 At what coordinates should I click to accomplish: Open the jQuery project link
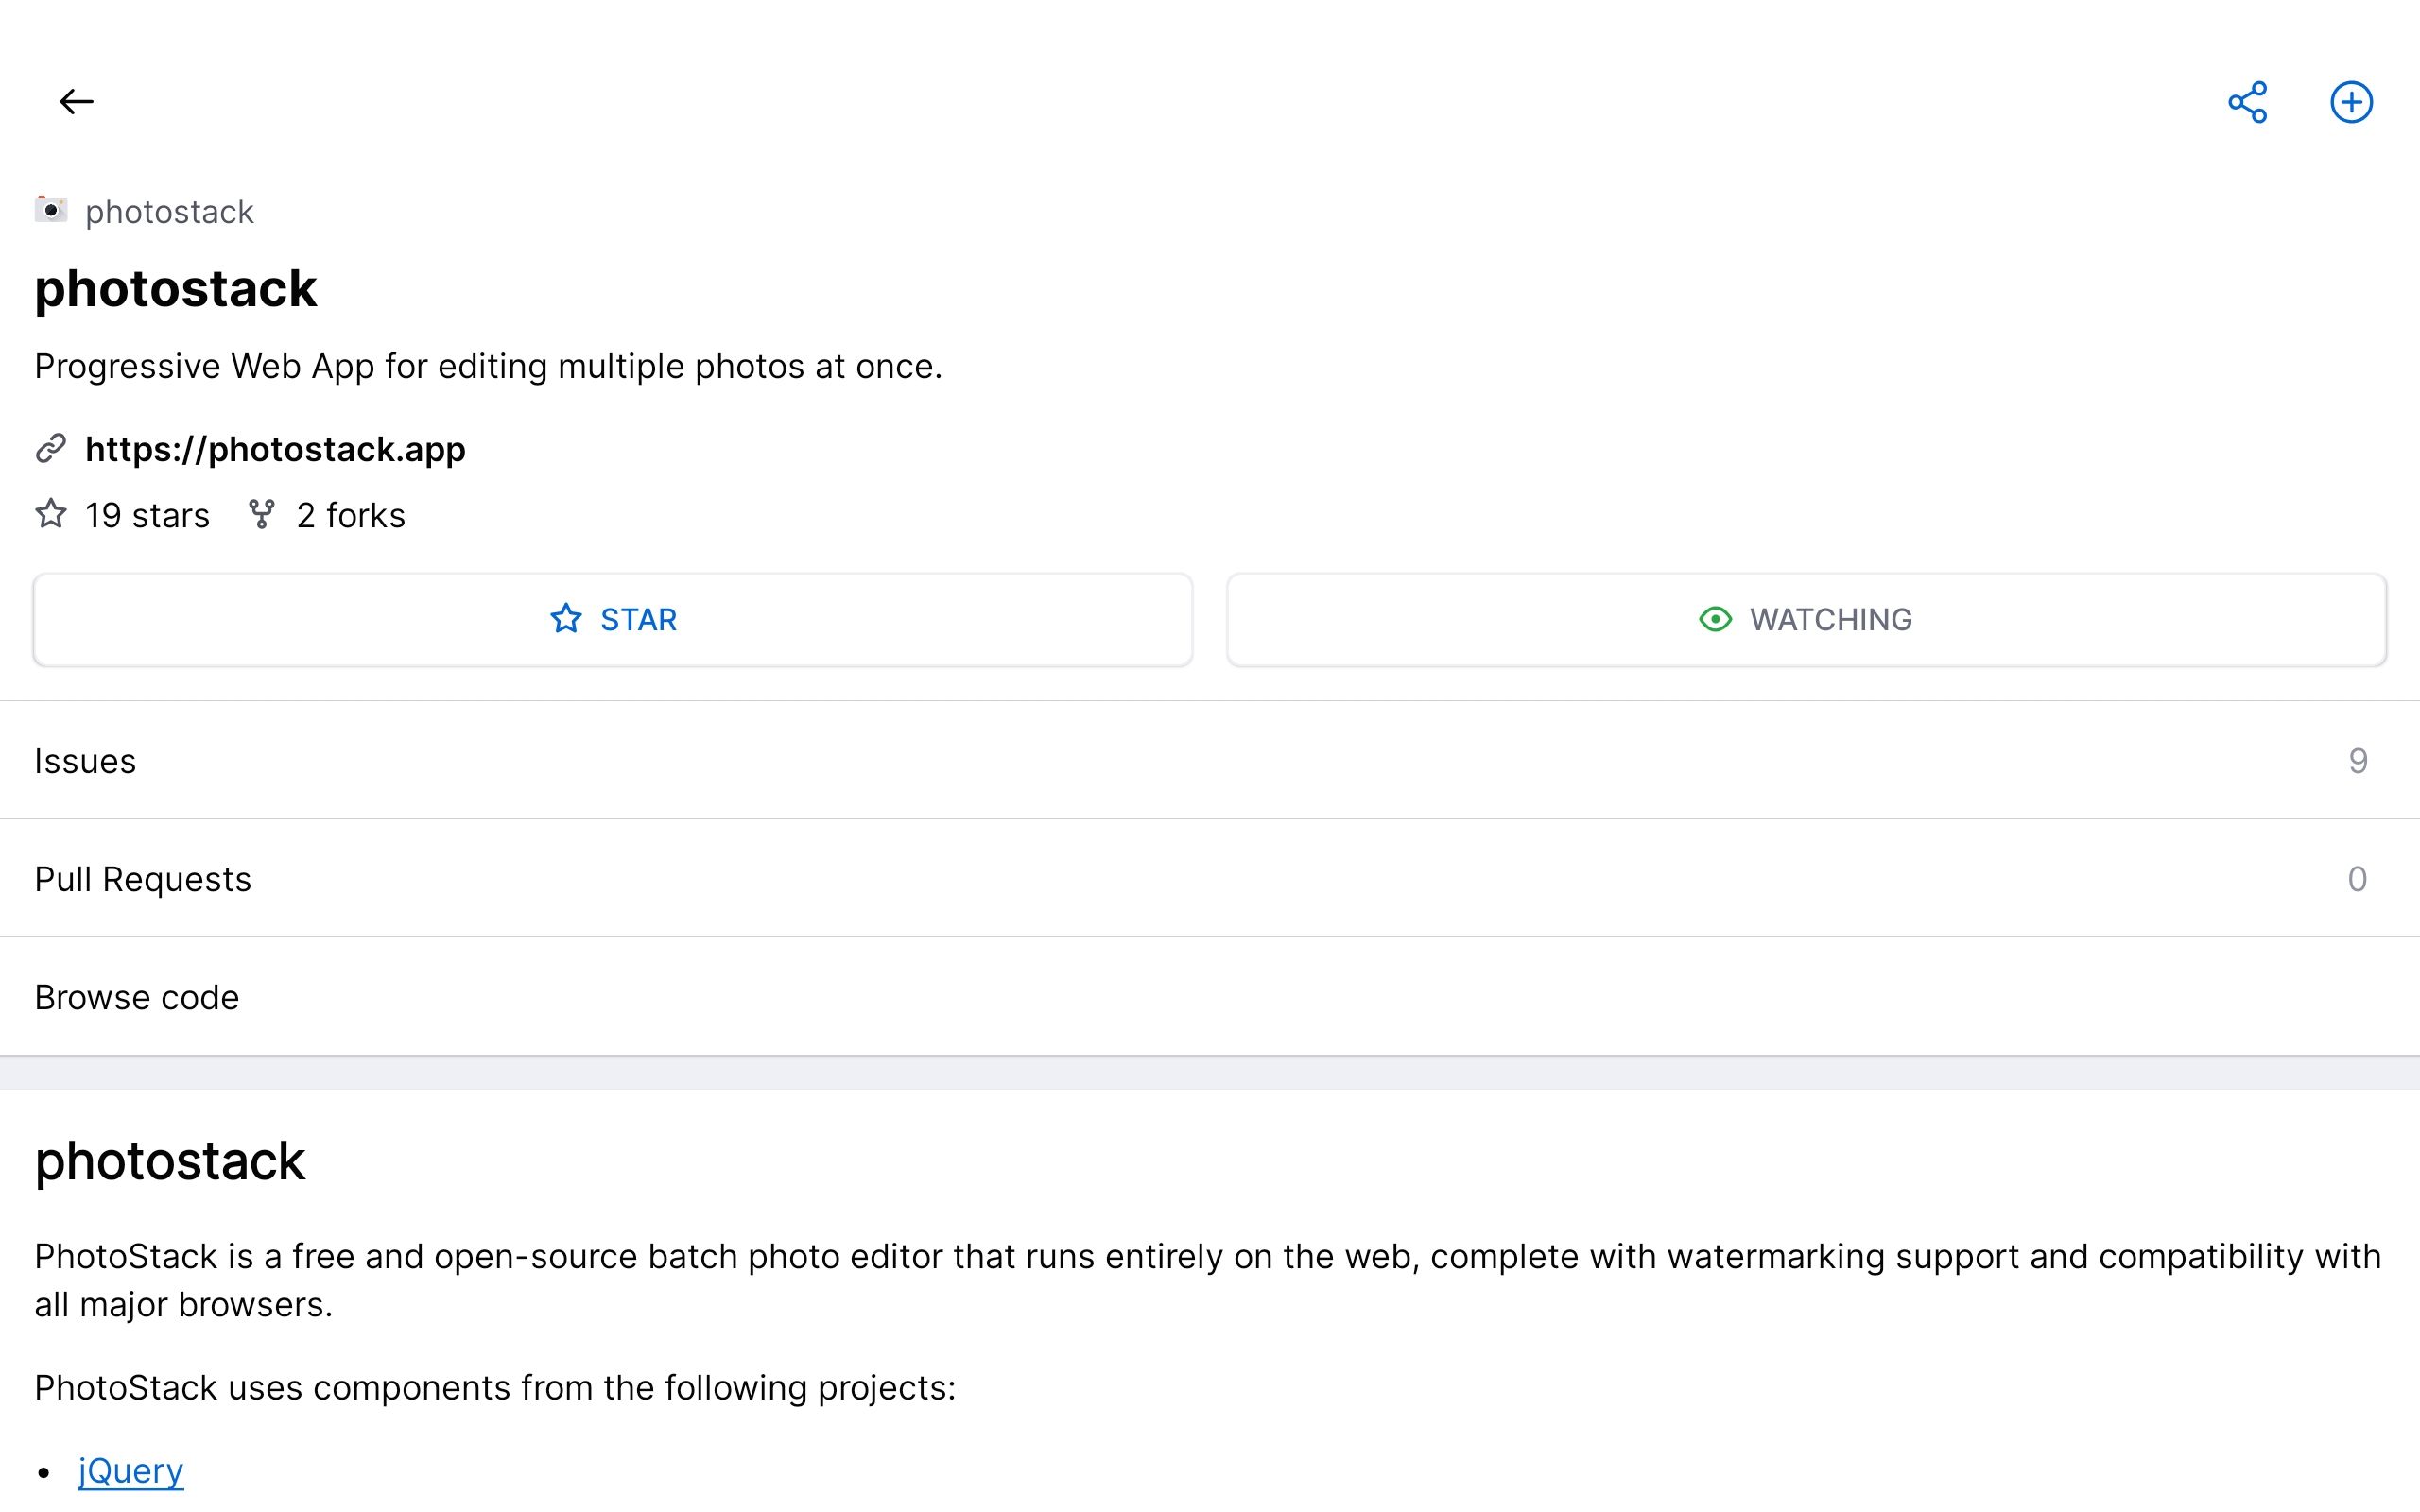131,1470
